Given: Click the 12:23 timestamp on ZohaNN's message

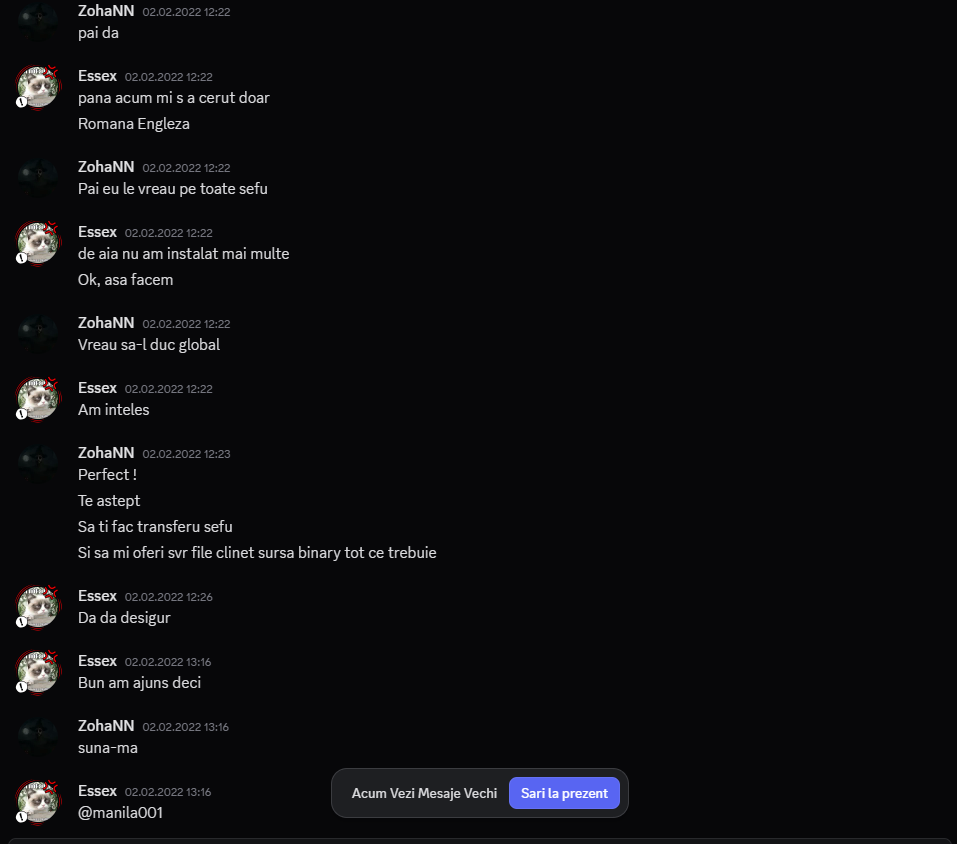Looking at the screenshot, I should [x=186, y=454].
